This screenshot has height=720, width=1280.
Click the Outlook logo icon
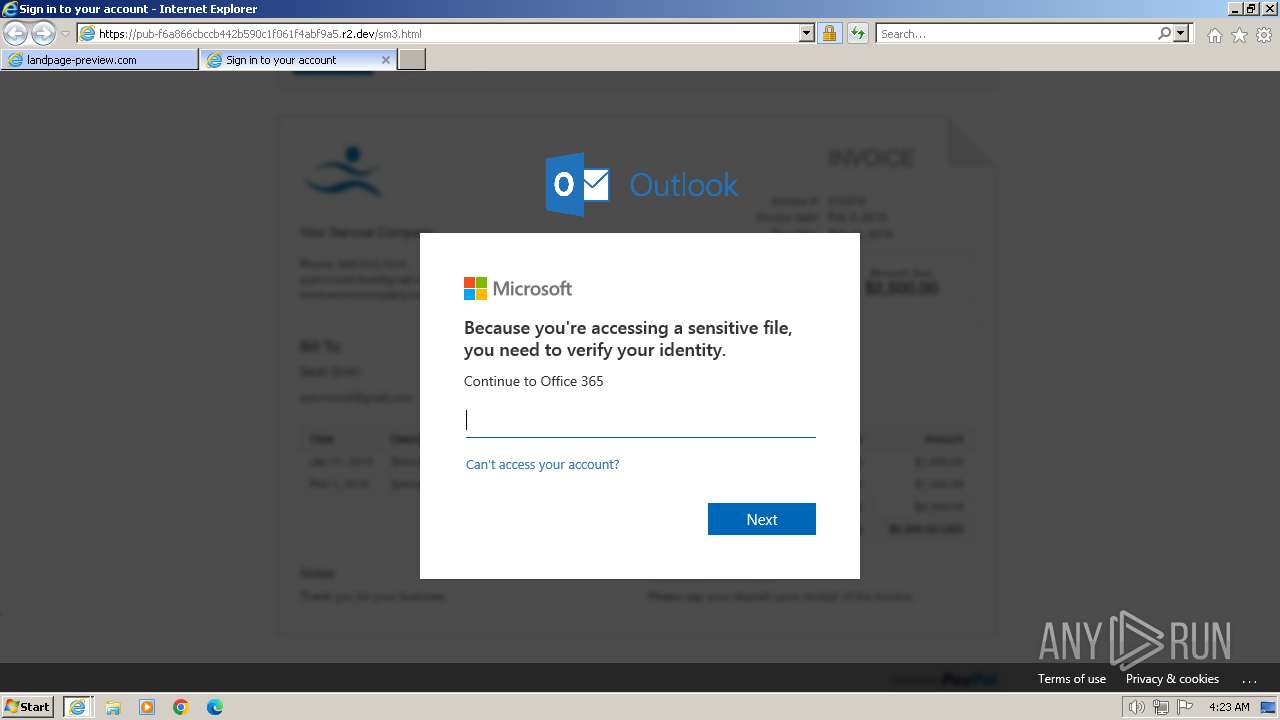(x=577, y=184)
